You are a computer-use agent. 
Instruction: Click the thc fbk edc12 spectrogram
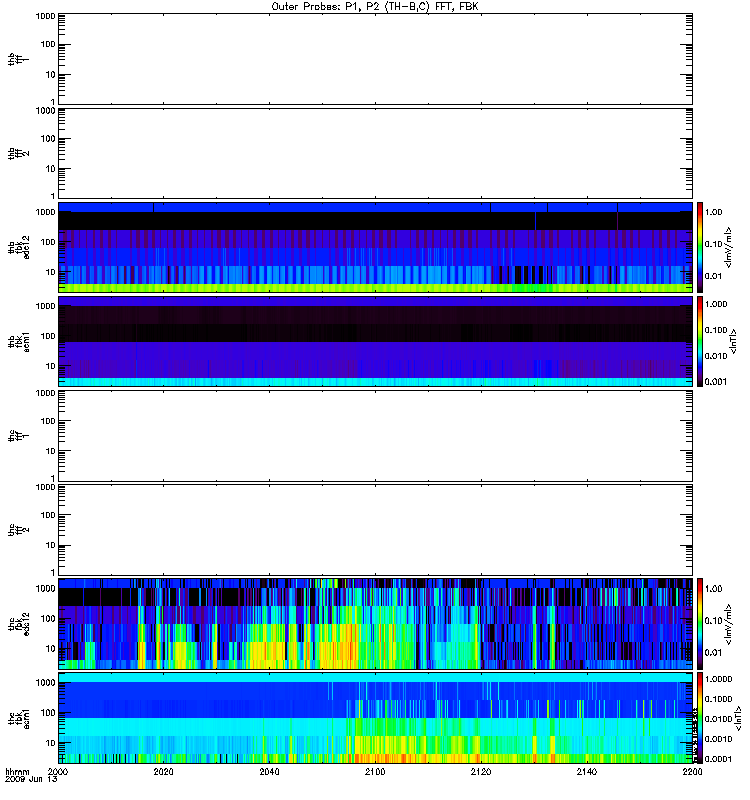(x=376, y=623)
